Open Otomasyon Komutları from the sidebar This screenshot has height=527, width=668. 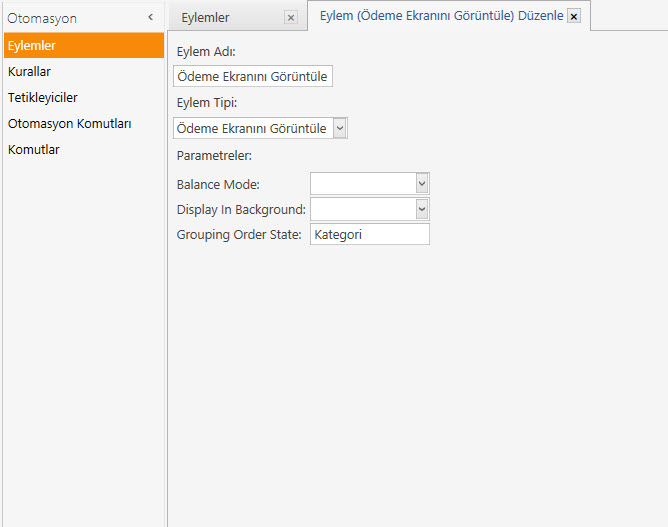click(x=70, y=124)
